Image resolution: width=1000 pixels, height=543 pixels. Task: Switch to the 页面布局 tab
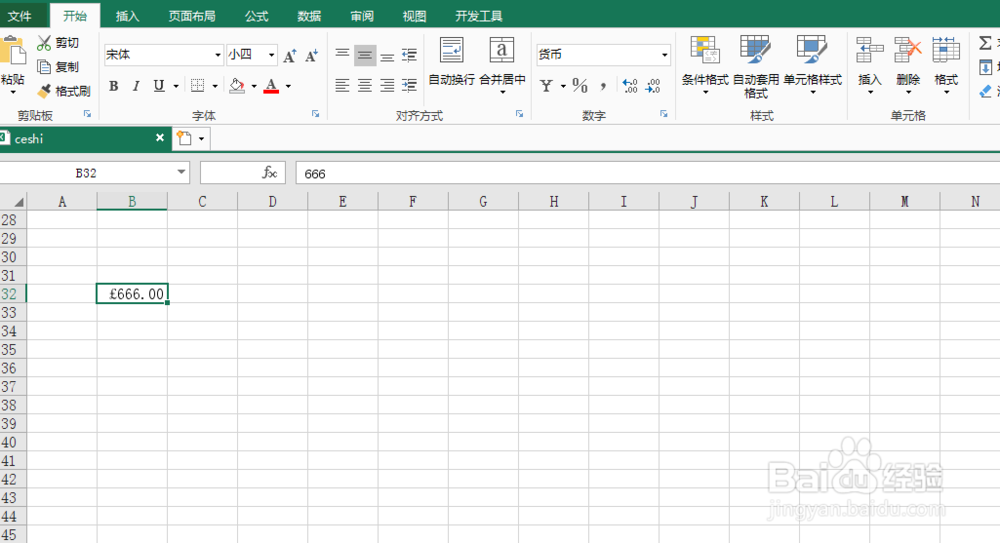[192, 16]
